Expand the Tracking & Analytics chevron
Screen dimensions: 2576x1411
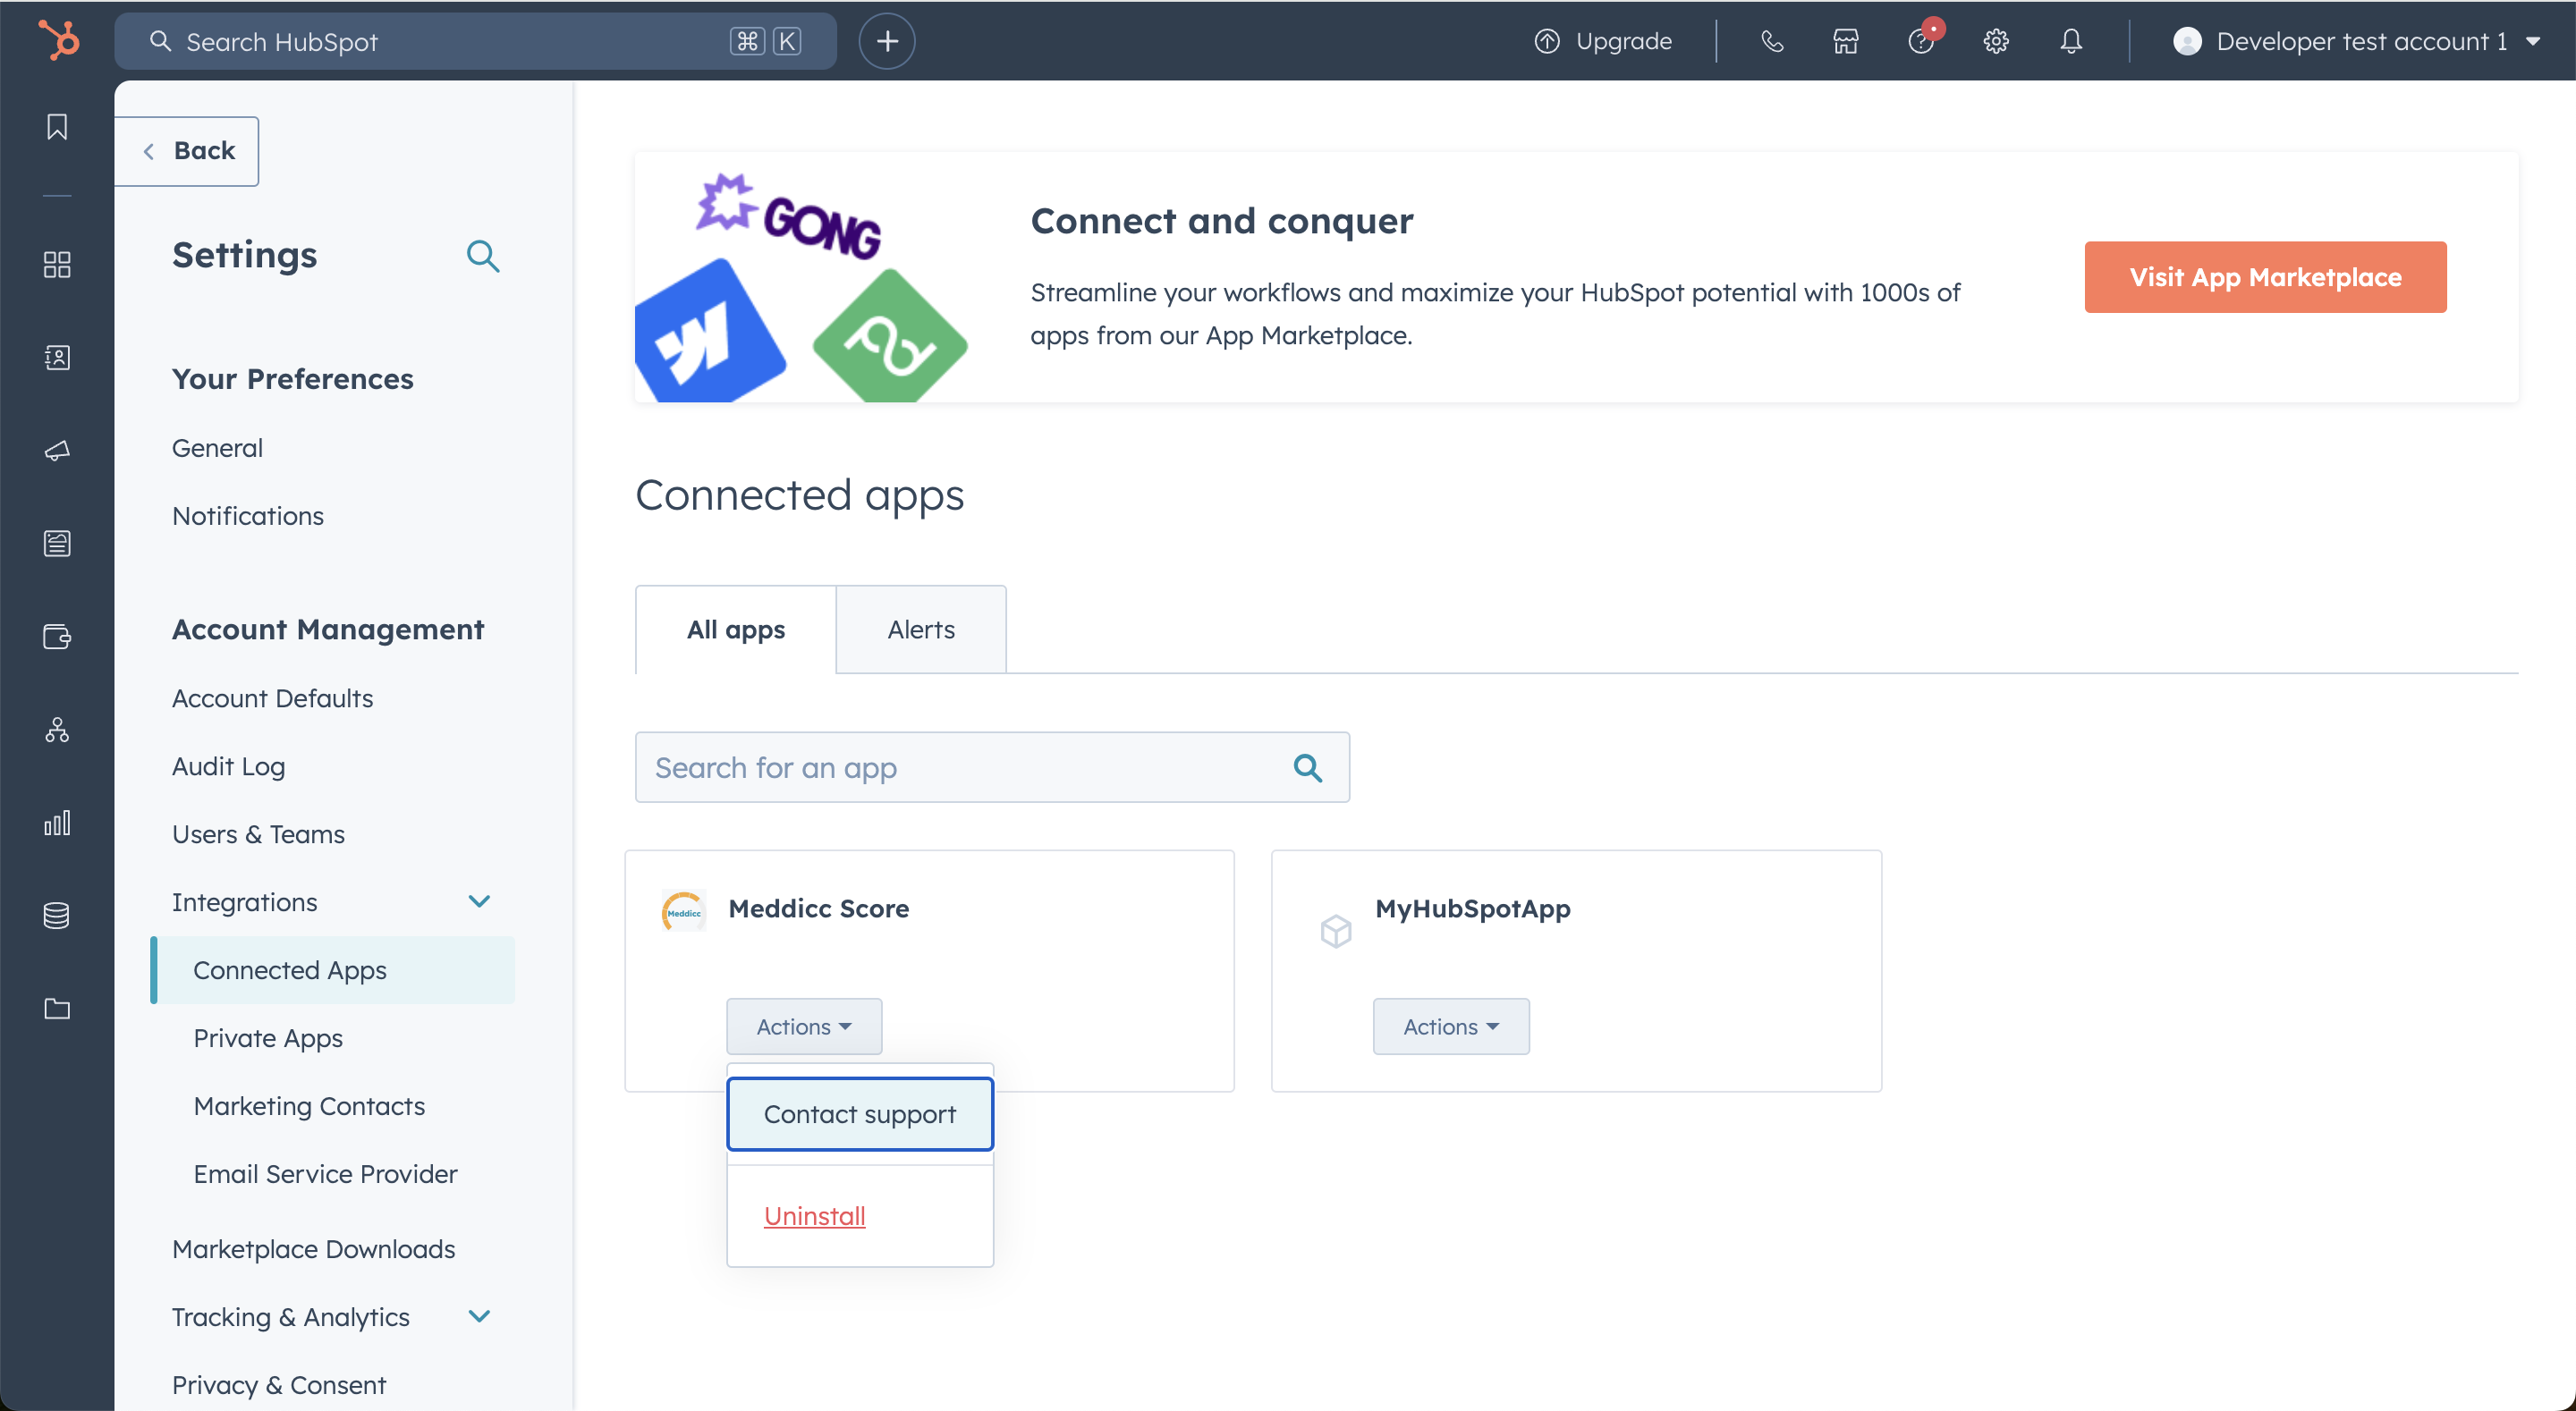(x=479, y=1316)
